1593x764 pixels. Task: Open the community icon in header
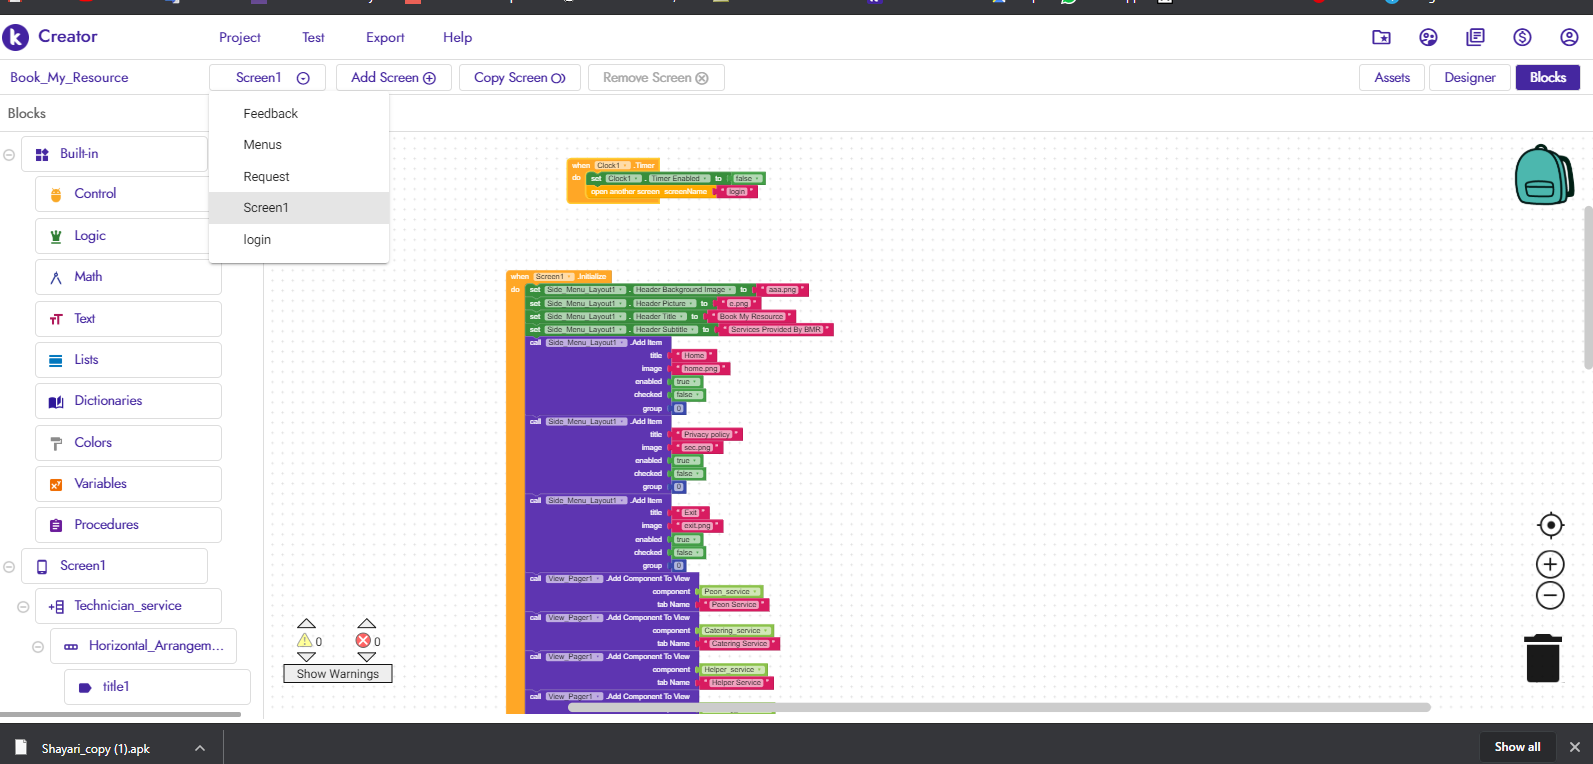pyautogui.click(x=1428, y=37)
